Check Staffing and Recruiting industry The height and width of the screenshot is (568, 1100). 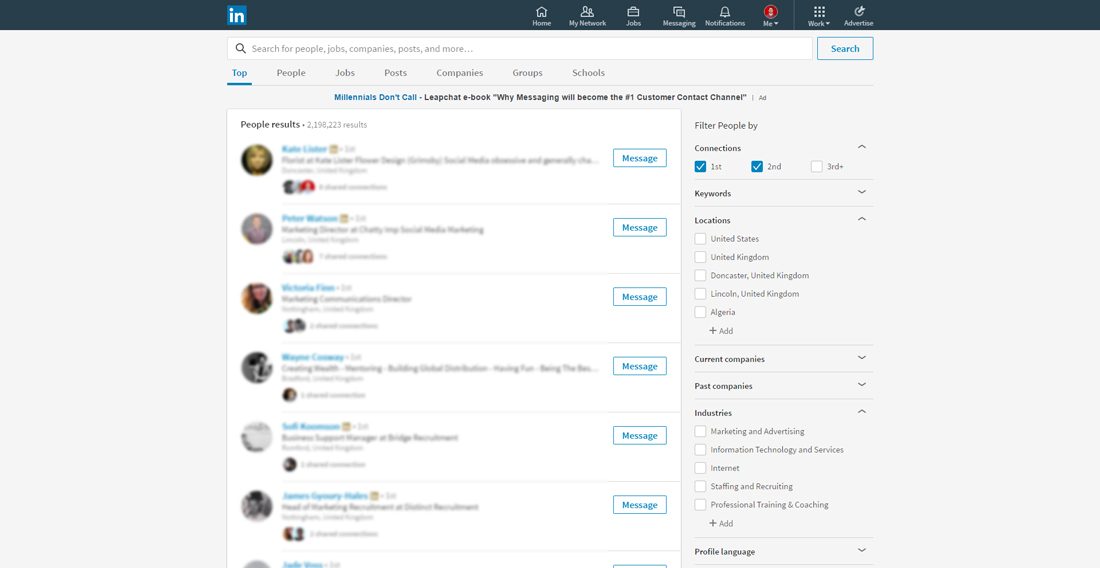tap(700, 486)
